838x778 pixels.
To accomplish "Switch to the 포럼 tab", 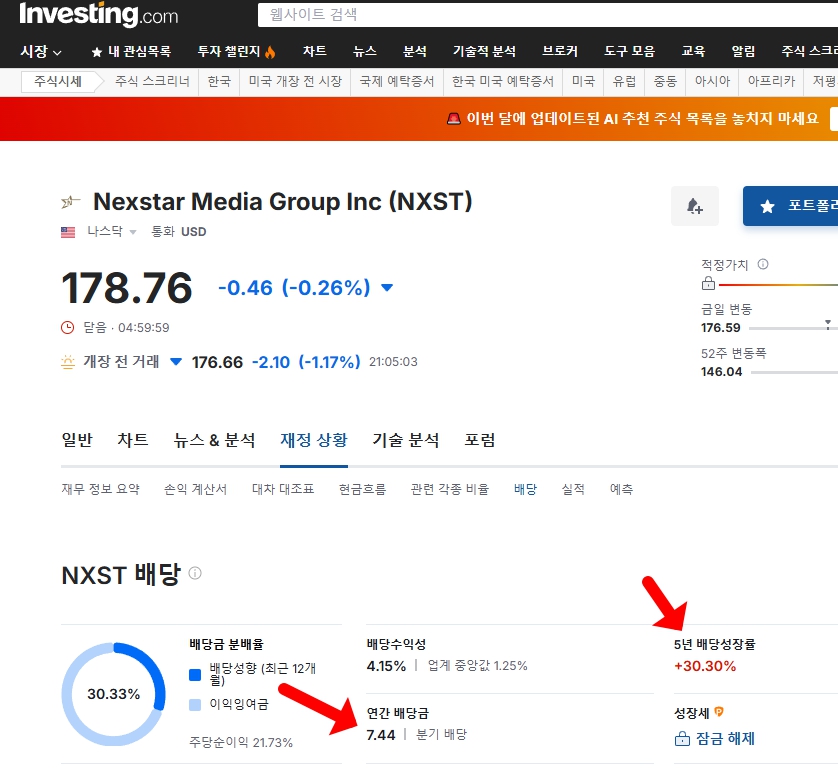I will (x=479, y=440).
